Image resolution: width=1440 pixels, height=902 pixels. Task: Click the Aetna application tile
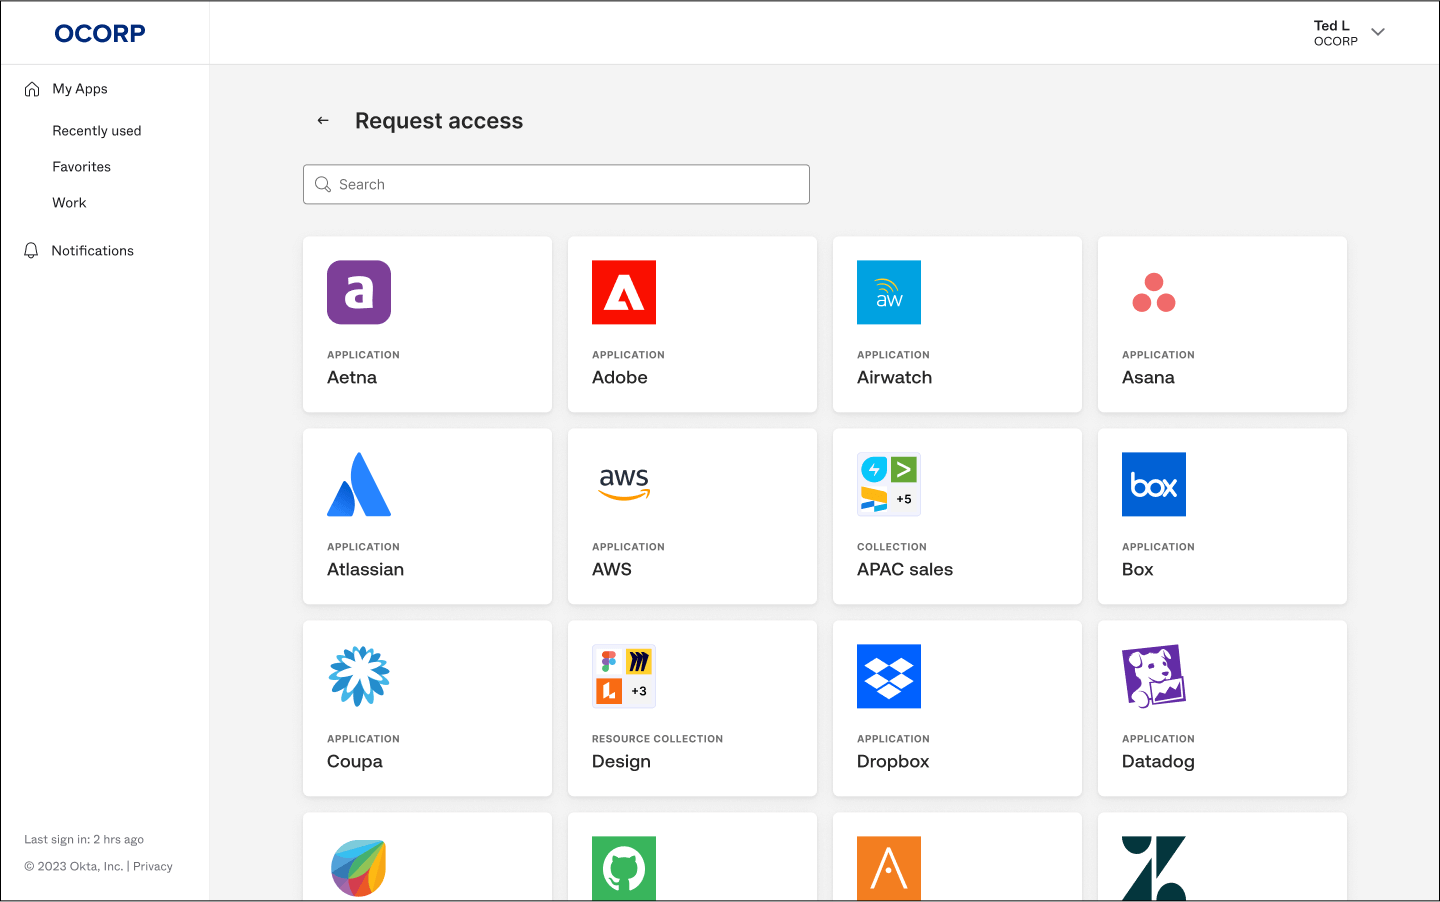click(x=427, y=324)
